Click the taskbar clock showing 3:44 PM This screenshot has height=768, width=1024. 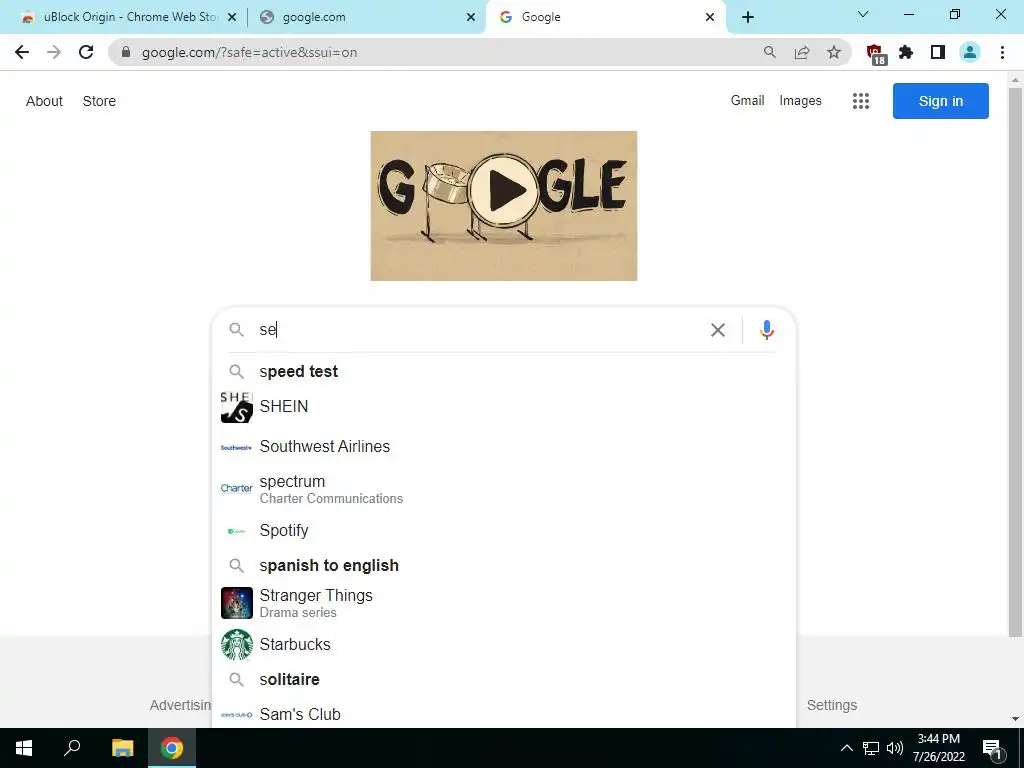(x=938, y=748)
